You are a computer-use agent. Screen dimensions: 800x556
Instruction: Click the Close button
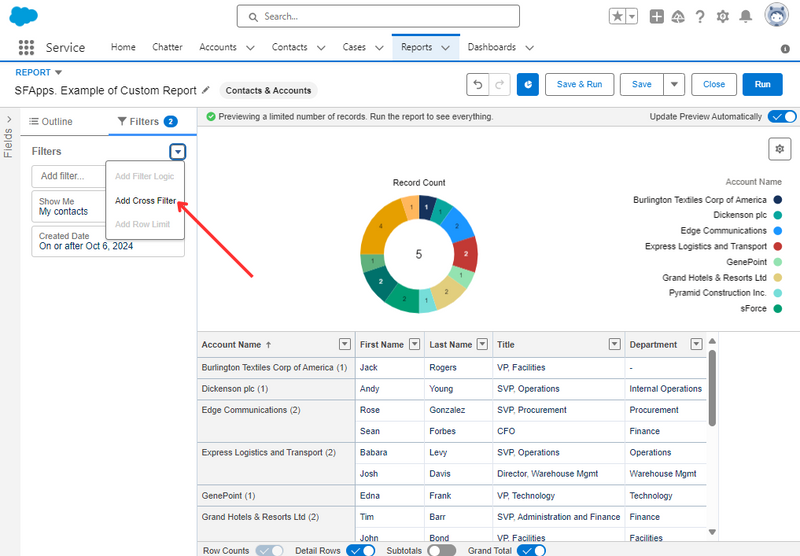(714, 84)
